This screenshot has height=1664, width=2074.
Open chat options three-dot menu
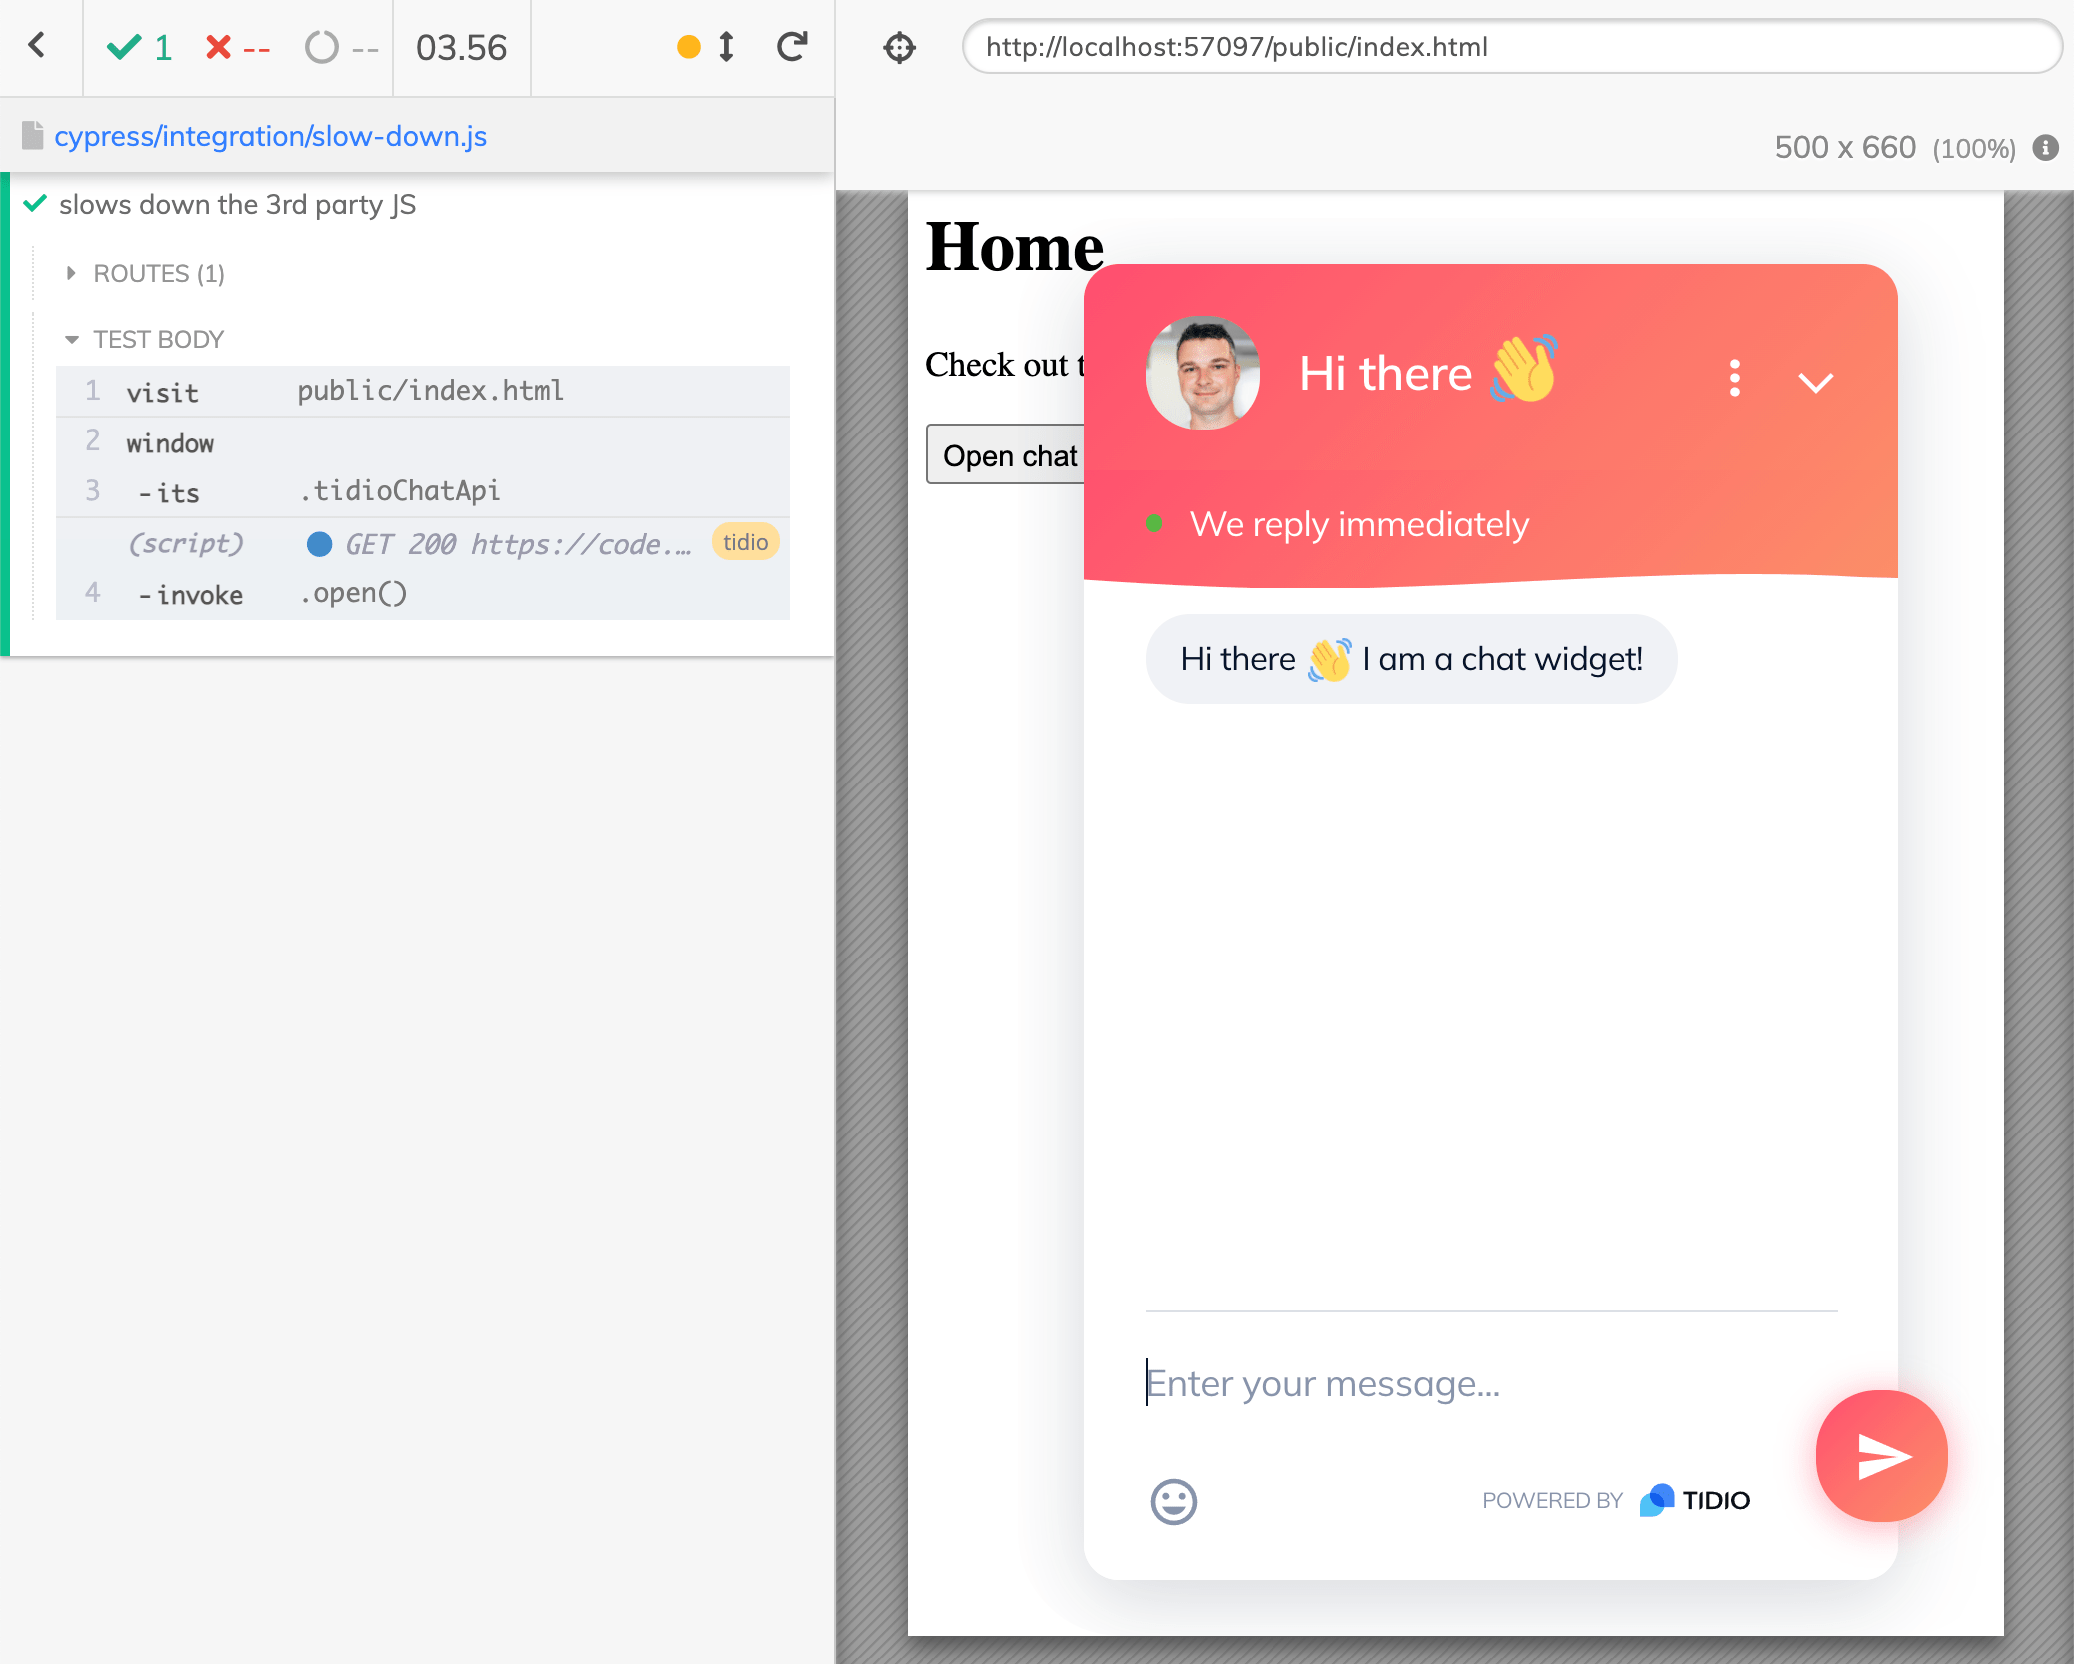tap(1735, 378)
